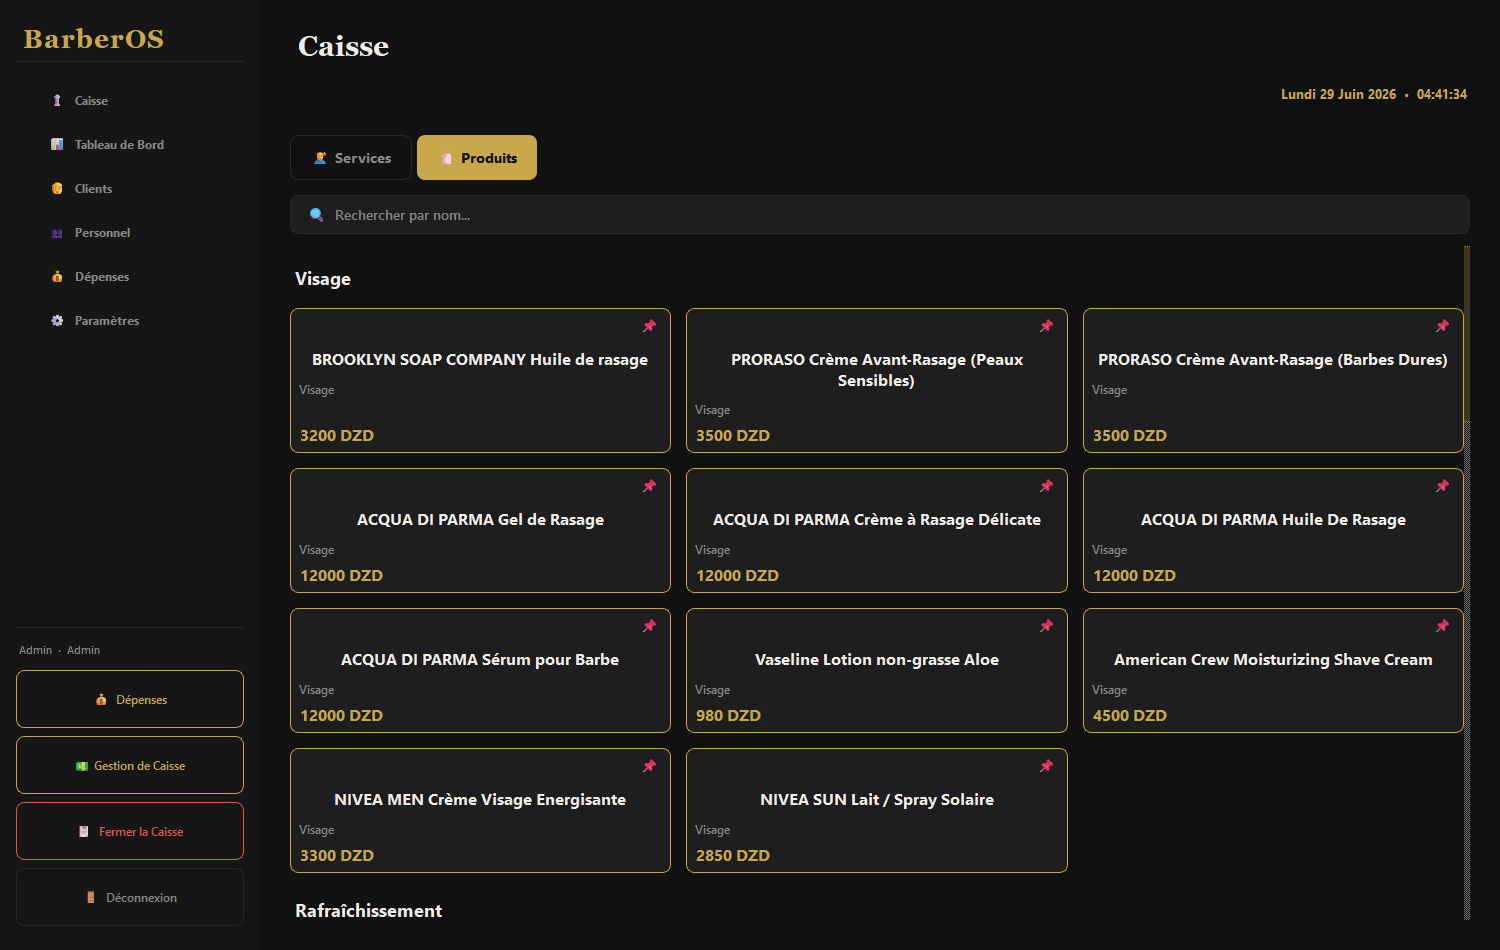This screenshot has width=1500, height=950.
Task: Choose ACQUA DI PARMA Sérum pour Barbe
Action: [480, 671]
